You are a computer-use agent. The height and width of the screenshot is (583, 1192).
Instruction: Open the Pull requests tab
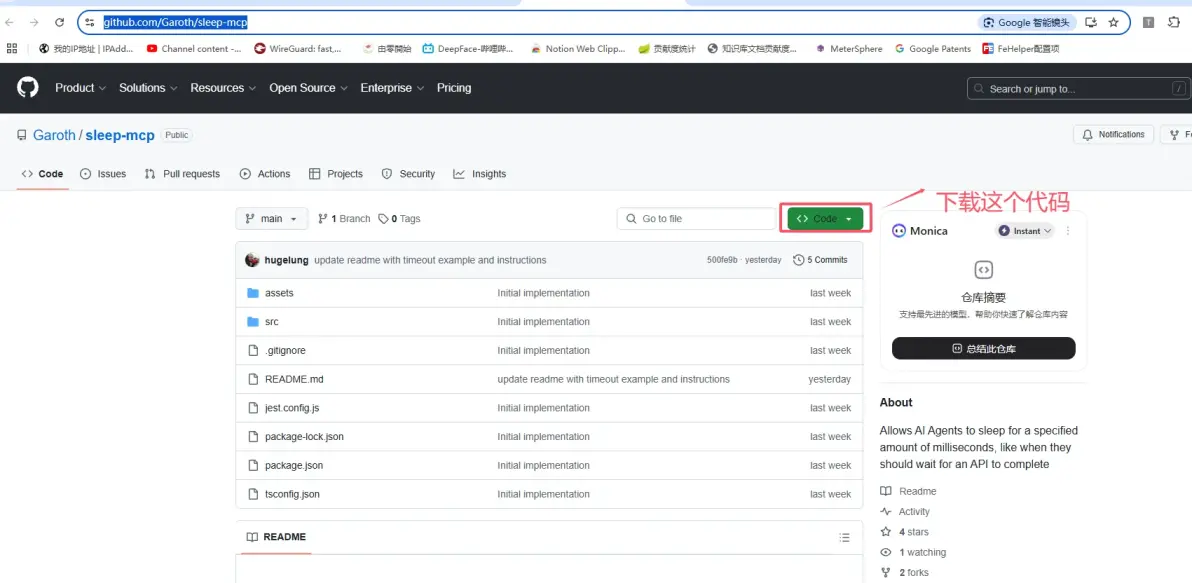182,174
